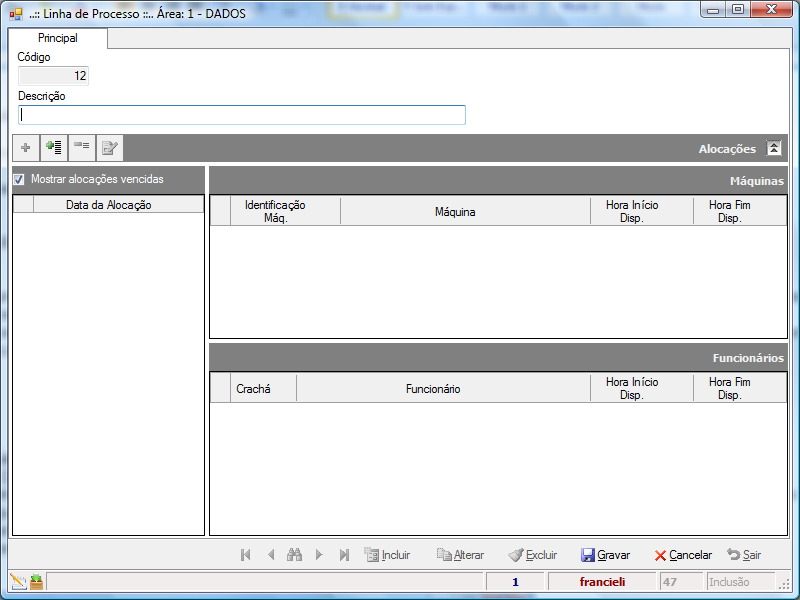Click Hora Fim Disp. header in Funcionários grid
The width and height of the screenshot is (800, 600).
(740, 388)
